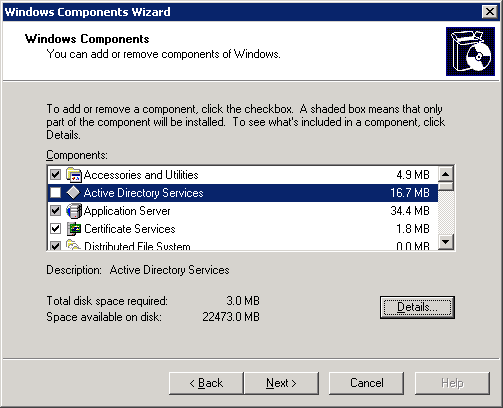Cancel the Windows Components Wizard
503x408 pixels.
coord(366,383)
